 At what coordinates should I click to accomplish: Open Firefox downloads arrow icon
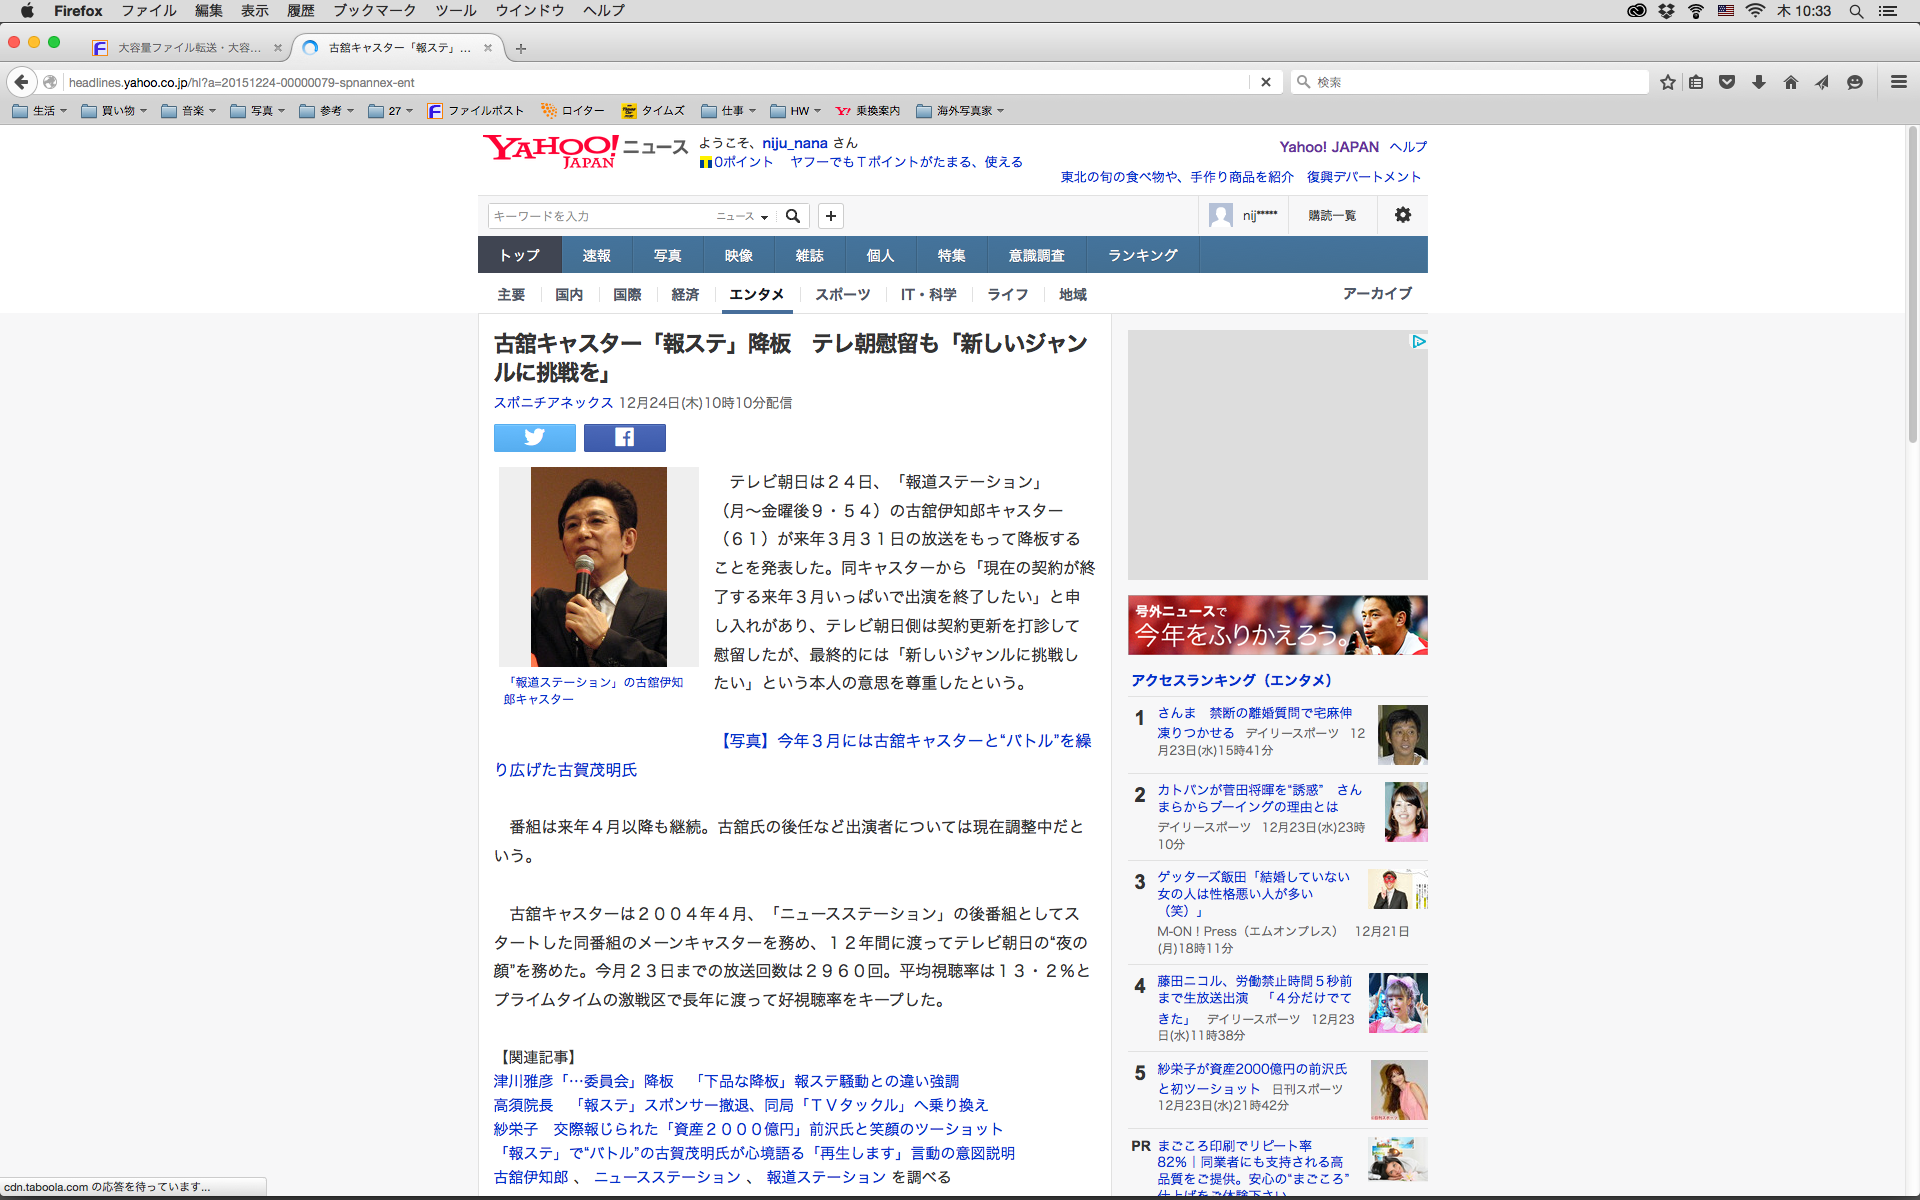coord(1759,82)
